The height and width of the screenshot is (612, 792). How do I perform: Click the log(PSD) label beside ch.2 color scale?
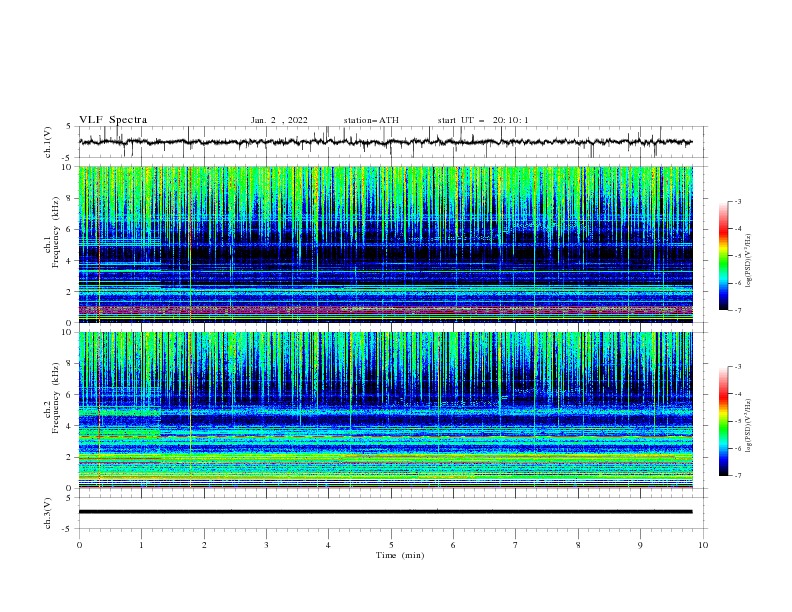748,426
